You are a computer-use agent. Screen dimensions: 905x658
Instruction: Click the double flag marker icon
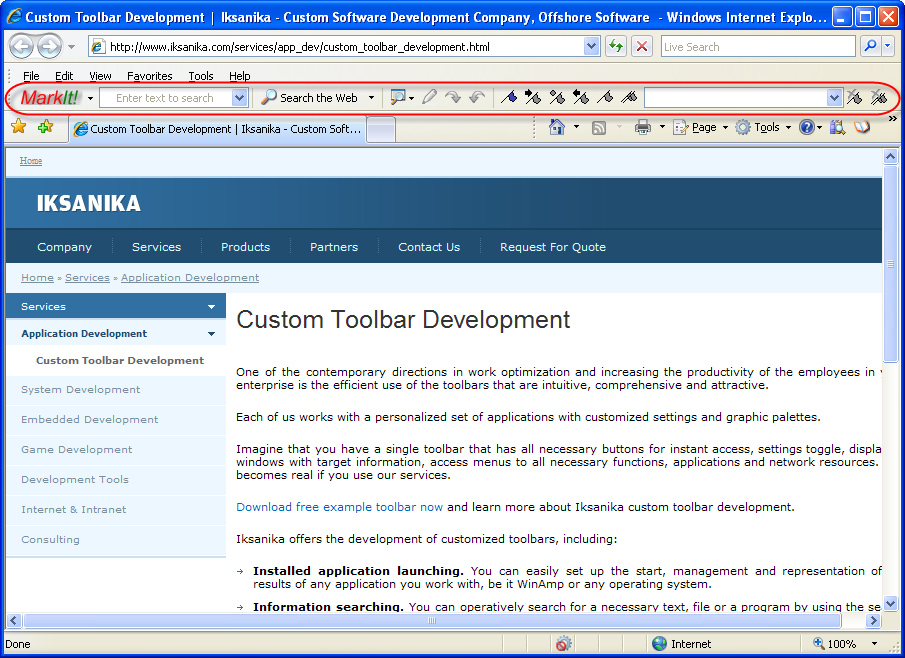pyautogui.click(x=629, y=98)
